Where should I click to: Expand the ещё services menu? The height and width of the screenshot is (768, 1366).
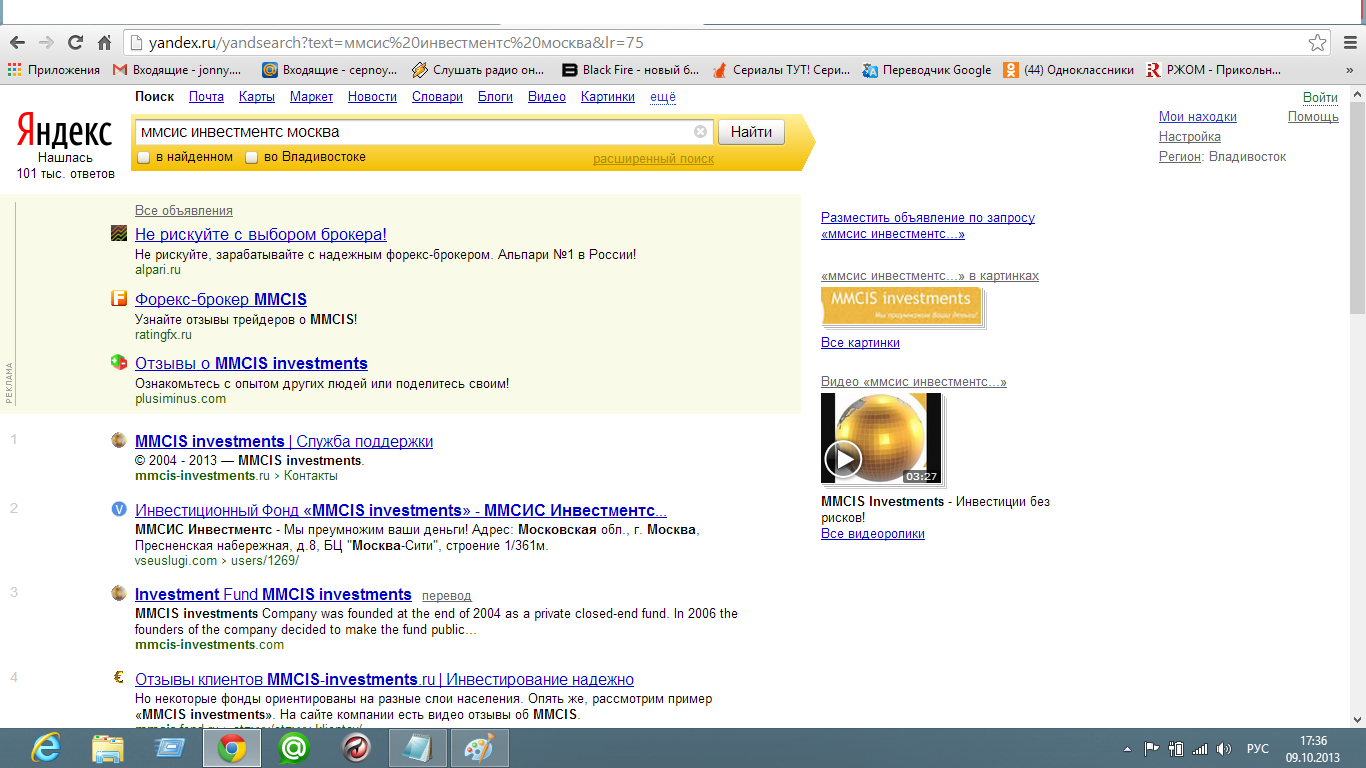click(x=663, y=97)
